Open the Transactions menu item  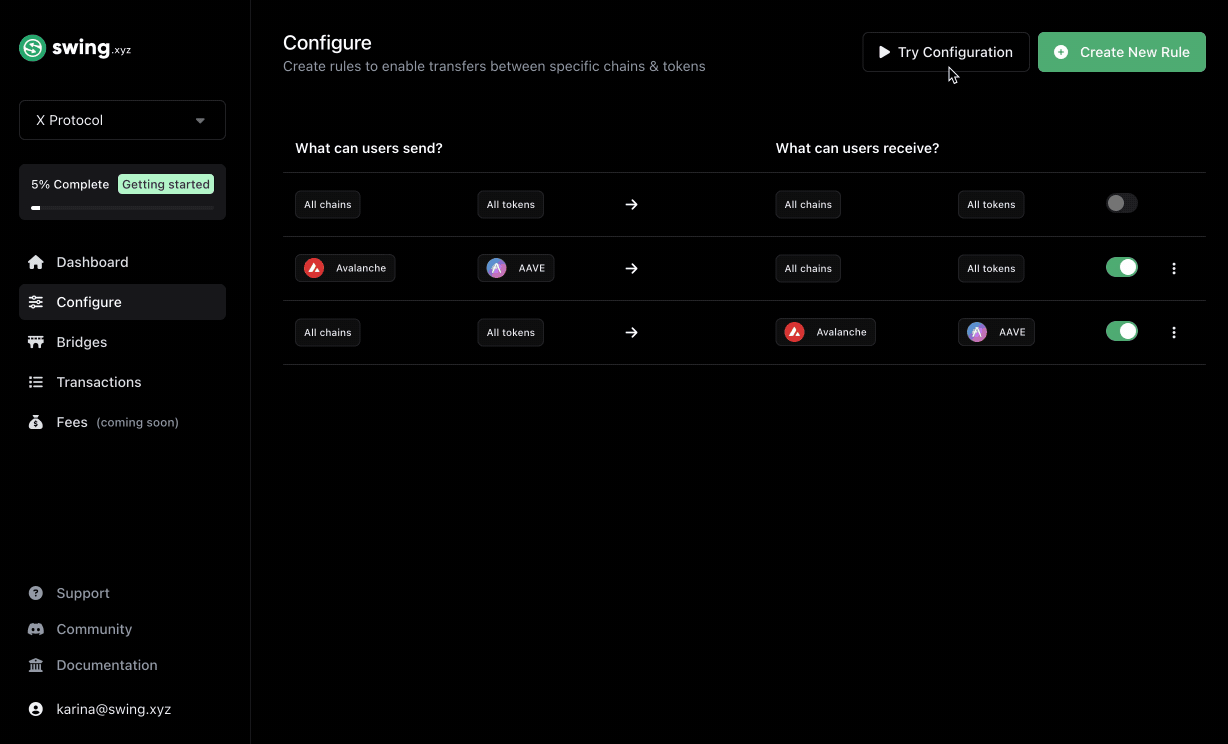98,382
